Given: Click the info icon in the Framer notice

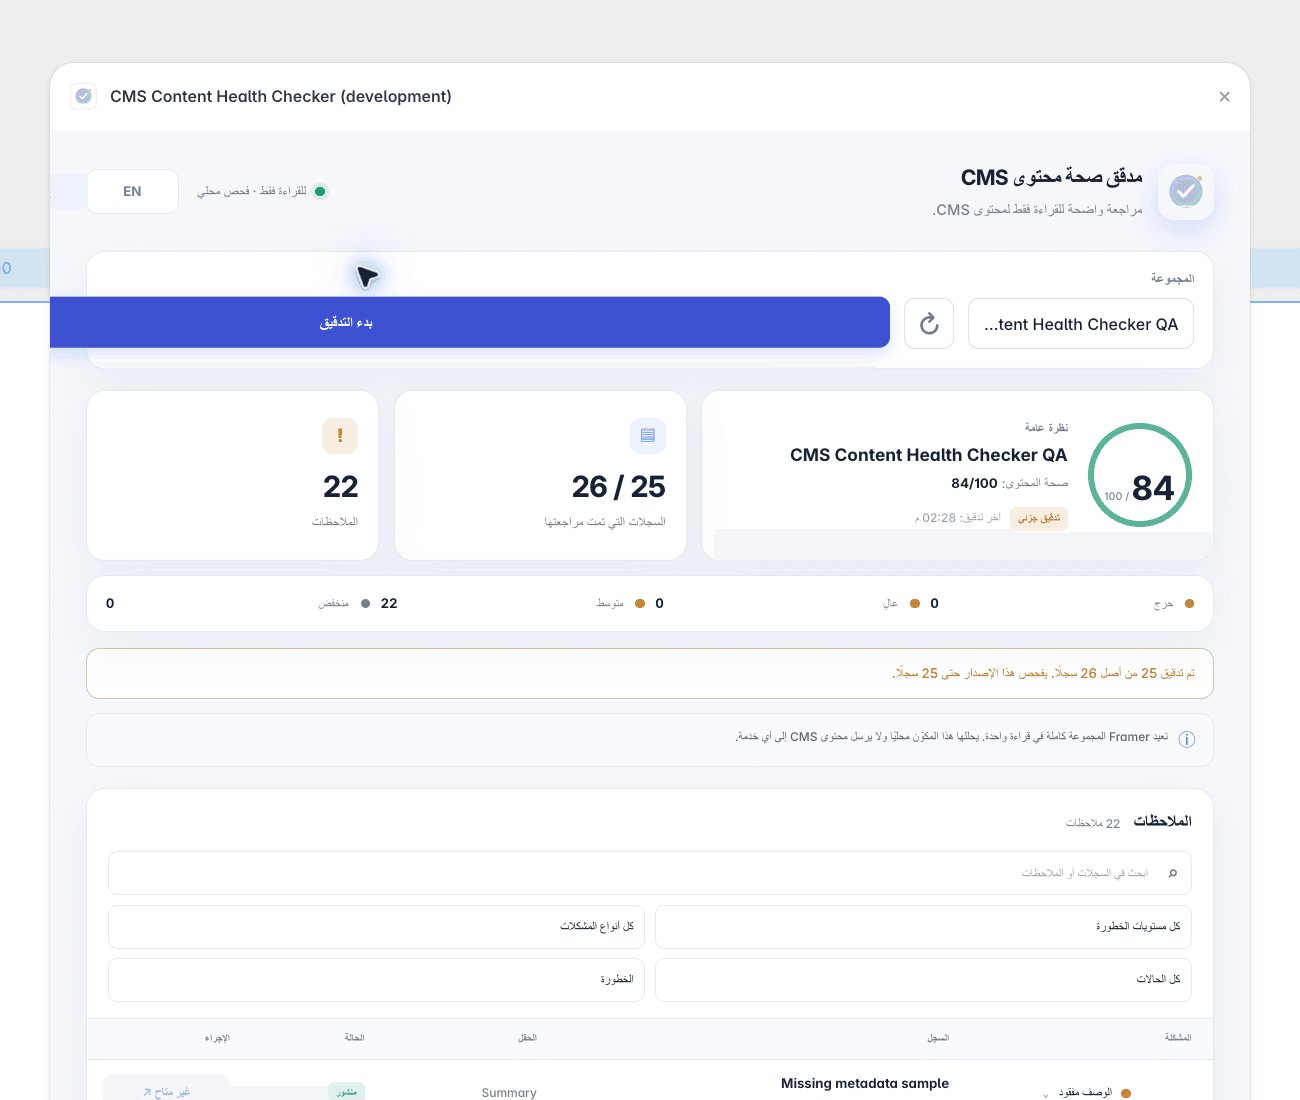Looking at the screenshot, I should [1187, 740].
